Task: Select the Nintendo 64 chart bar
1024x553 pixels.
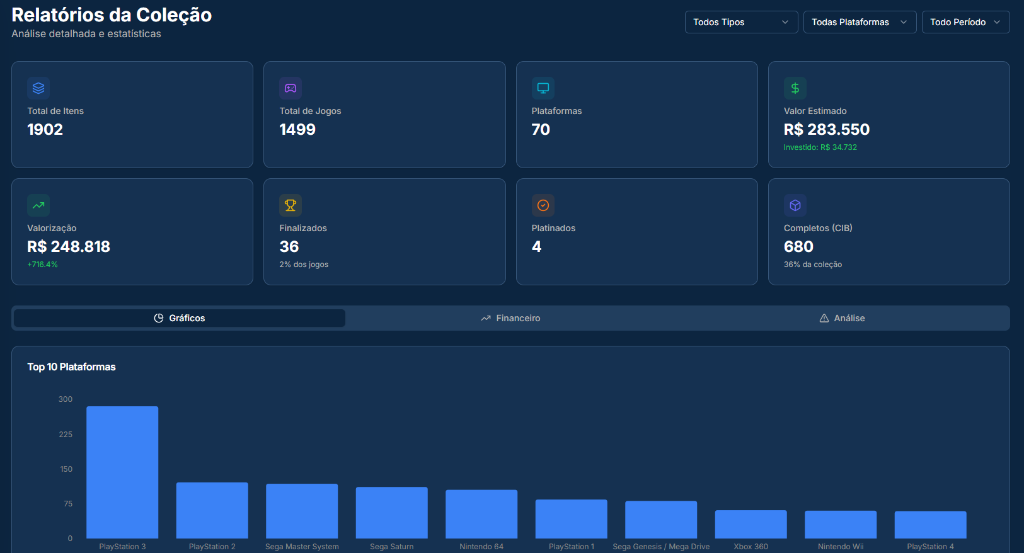Action: point(481,514)
